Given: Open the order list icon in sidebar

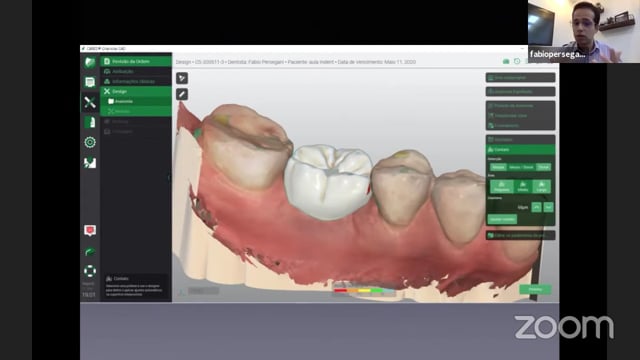Looking at the screenshot, I should pos(90,82).
